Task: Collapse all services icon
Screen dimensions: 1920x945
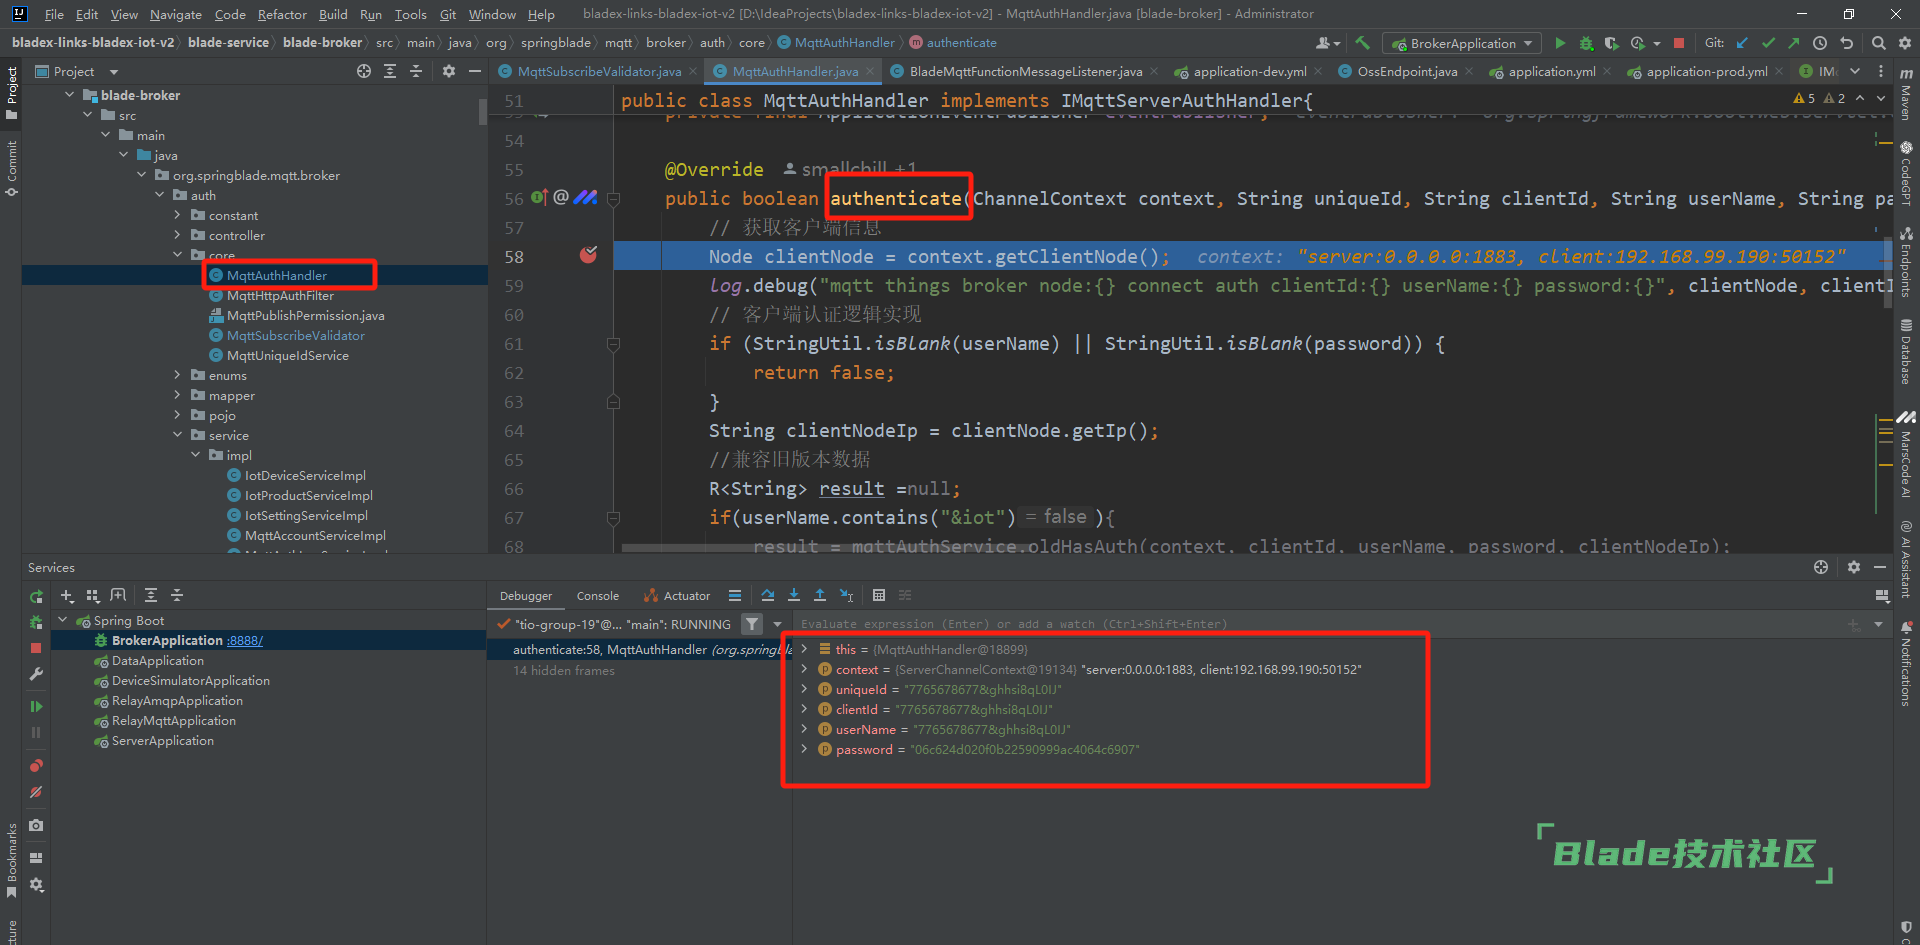Action: pos(177,595)
